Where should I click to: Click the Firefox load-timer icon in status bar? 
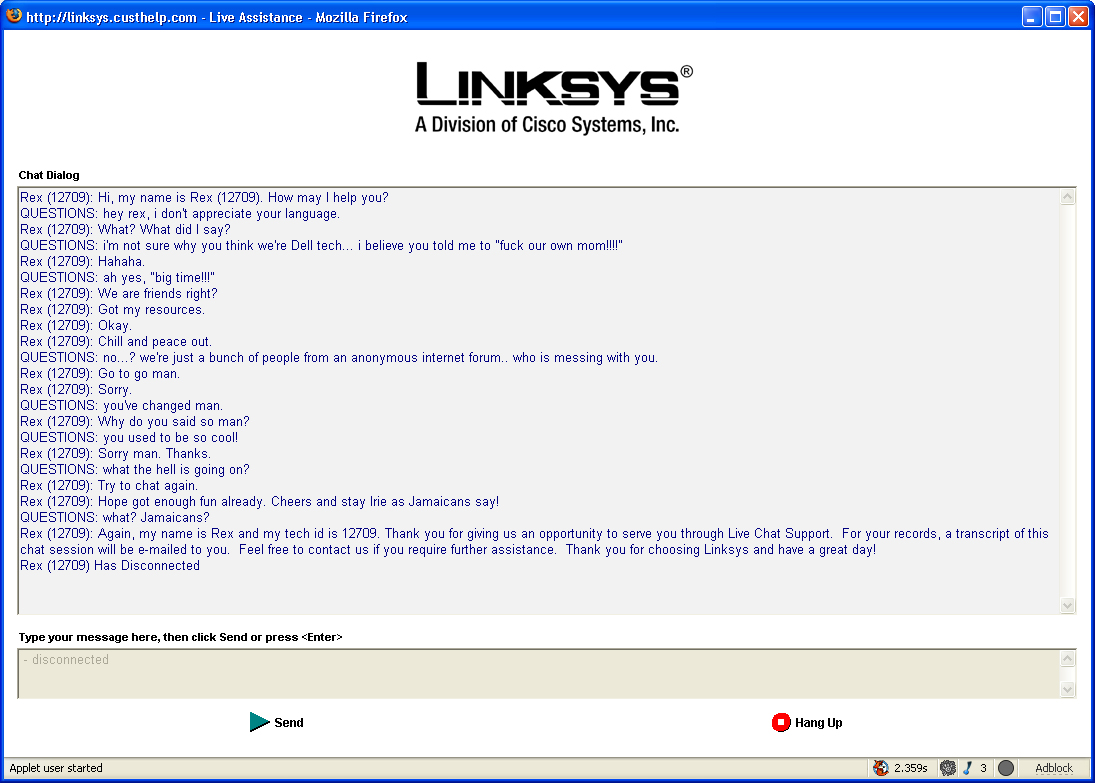click(881, 768)
